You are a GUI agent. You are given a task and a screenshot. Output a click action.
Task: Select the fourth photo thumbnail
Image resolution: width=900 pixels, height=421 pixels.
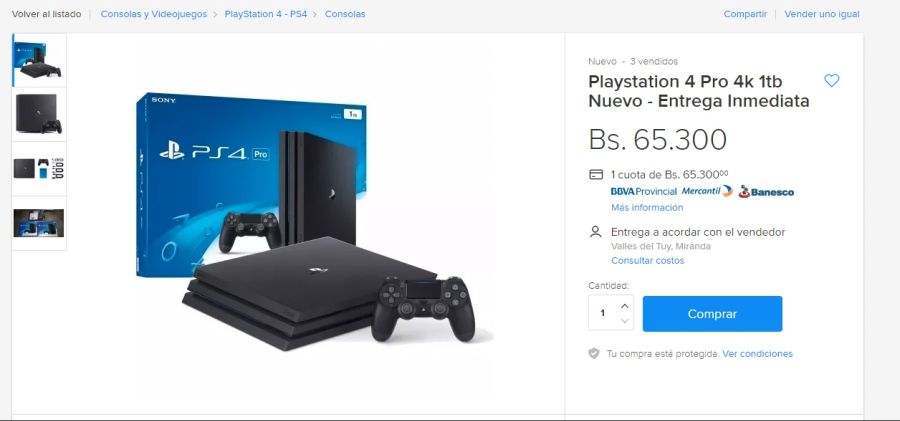pos(40,223)
